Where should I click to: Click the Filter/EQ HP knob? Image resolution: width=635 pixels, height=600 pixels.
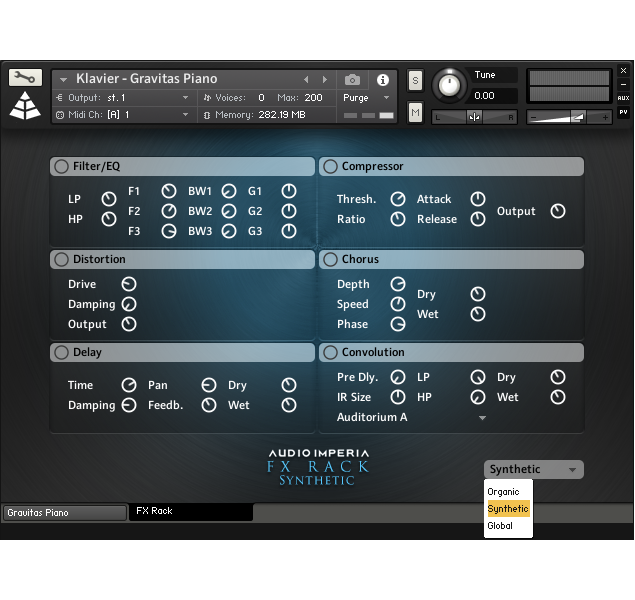coord(109,219)
